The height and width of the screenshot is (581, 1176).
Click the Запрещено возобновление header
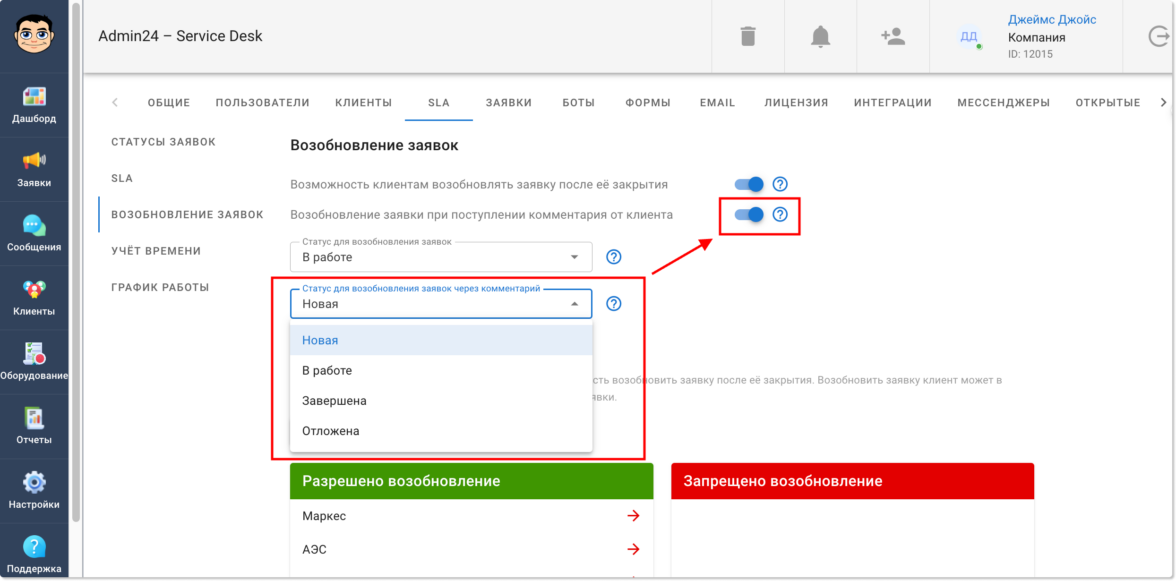[852, 481]
